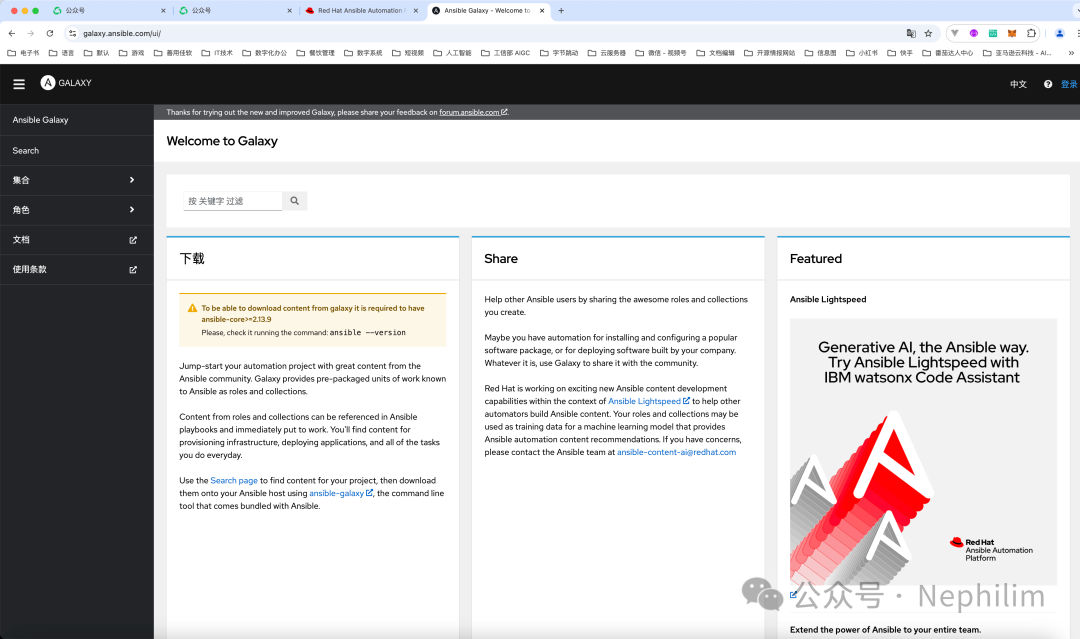Open the 电子书 bookmark folder
The image size is (1080, 639).
[23, 52]
